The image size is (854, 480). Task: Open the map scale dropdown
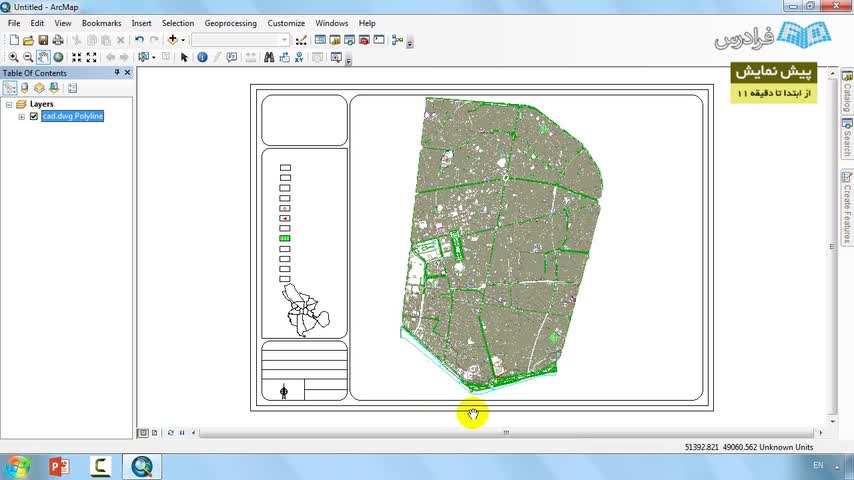(x=285, y=40)
